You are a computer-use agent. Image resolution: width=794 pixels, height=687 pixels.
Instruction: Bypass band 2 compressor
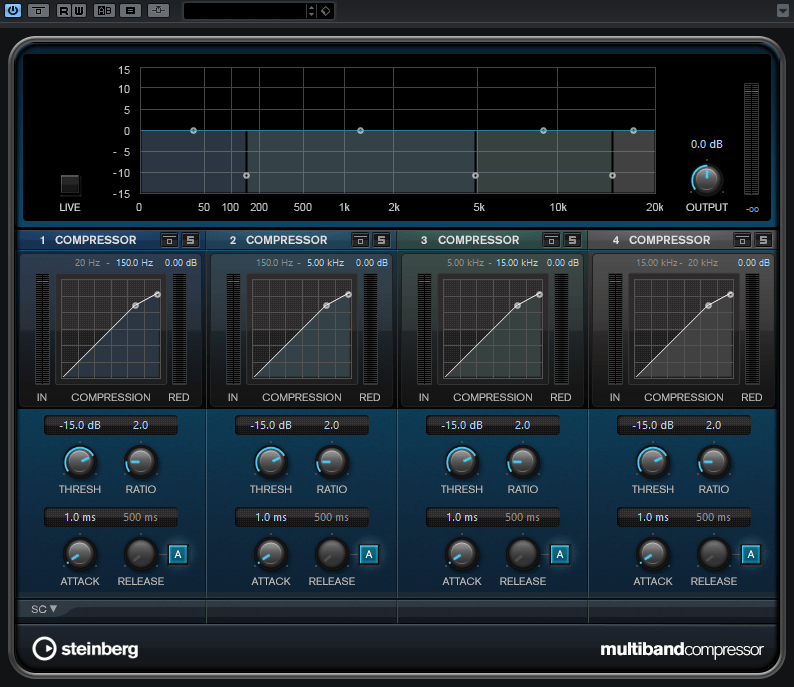coord(360,240)
